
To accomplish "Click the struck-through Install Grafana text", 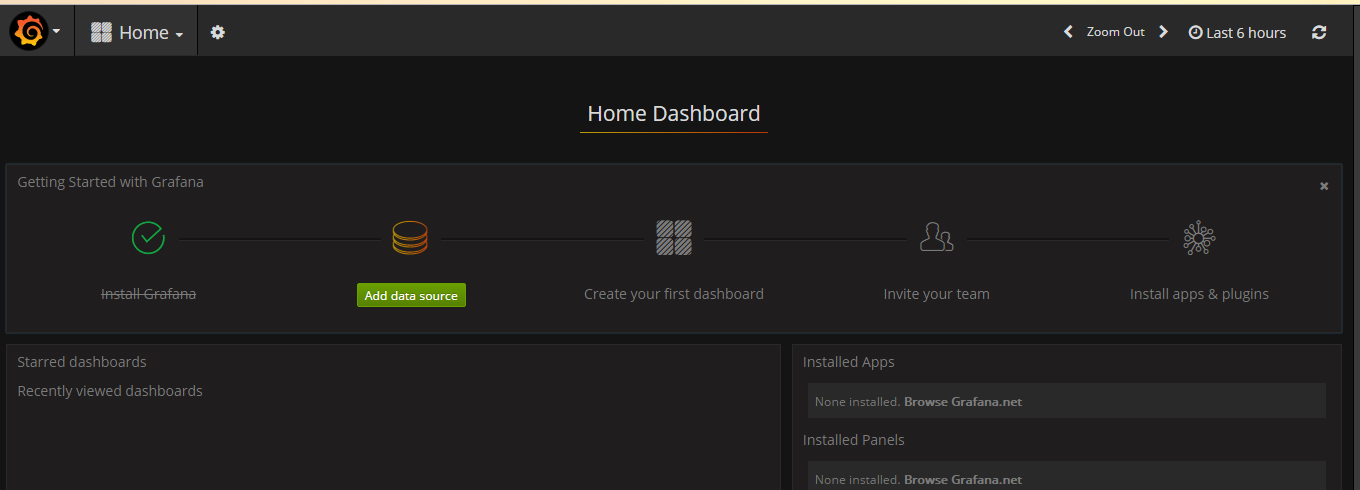I will [148, 294].
